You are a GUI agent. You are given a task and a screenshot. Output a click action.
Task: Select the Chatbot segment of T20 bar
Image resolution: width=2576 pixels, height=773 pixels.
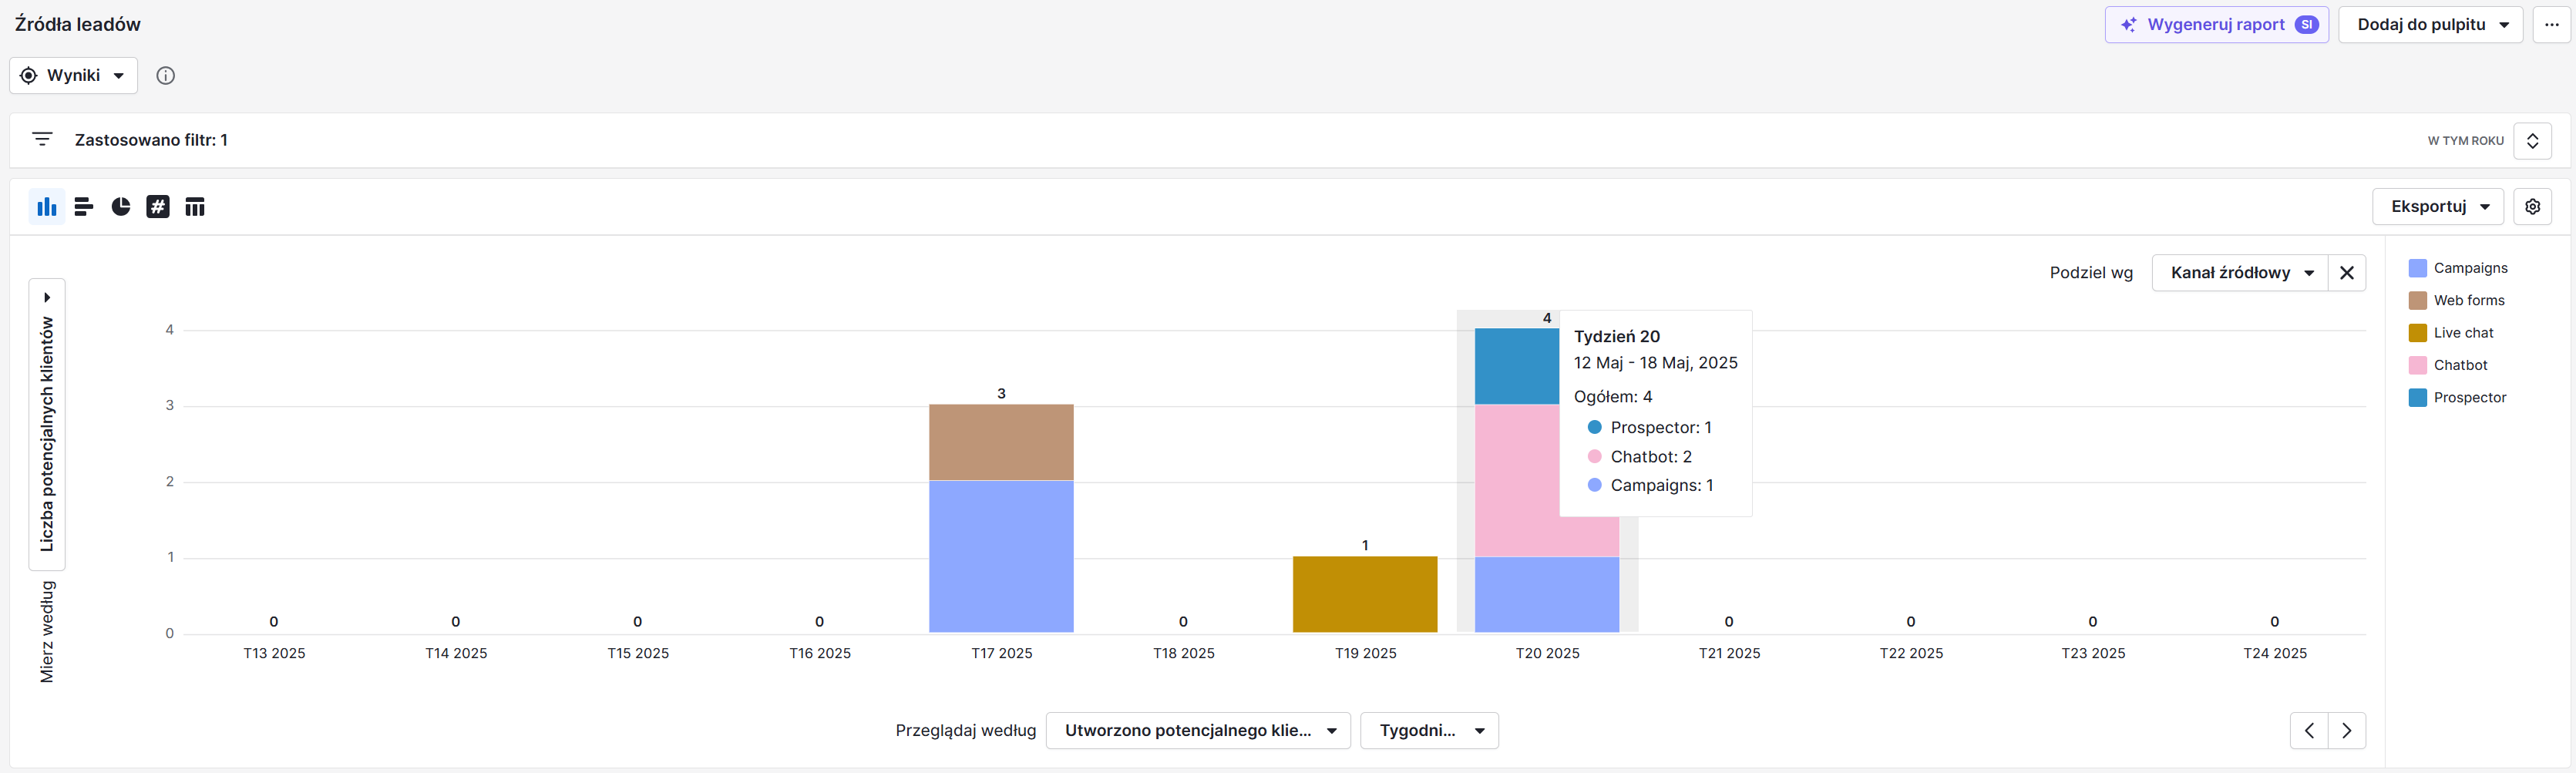pyautogui.click(x=1517, y=481)
